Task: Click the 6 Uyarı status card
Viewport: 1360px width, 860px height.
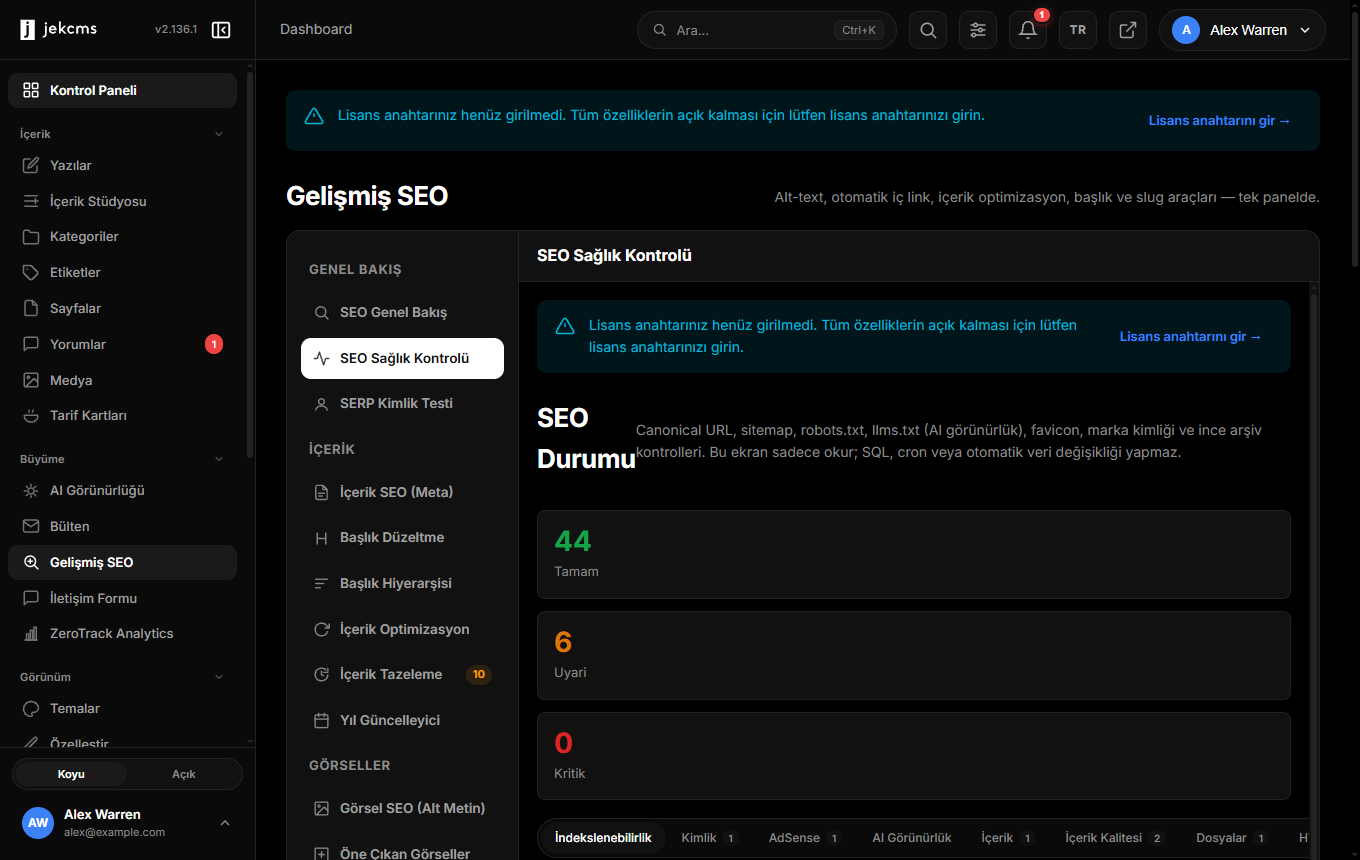Action: pos(914,655)
